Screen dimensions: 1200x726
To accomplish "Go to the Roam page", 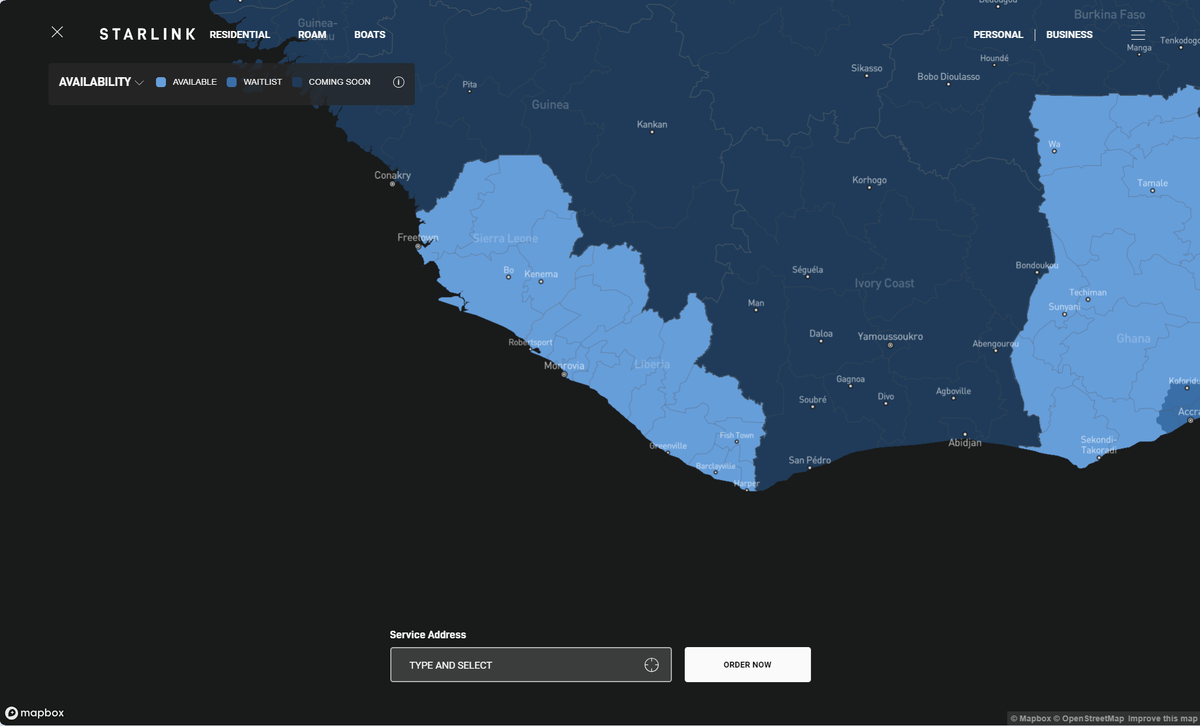I will 312,35.
